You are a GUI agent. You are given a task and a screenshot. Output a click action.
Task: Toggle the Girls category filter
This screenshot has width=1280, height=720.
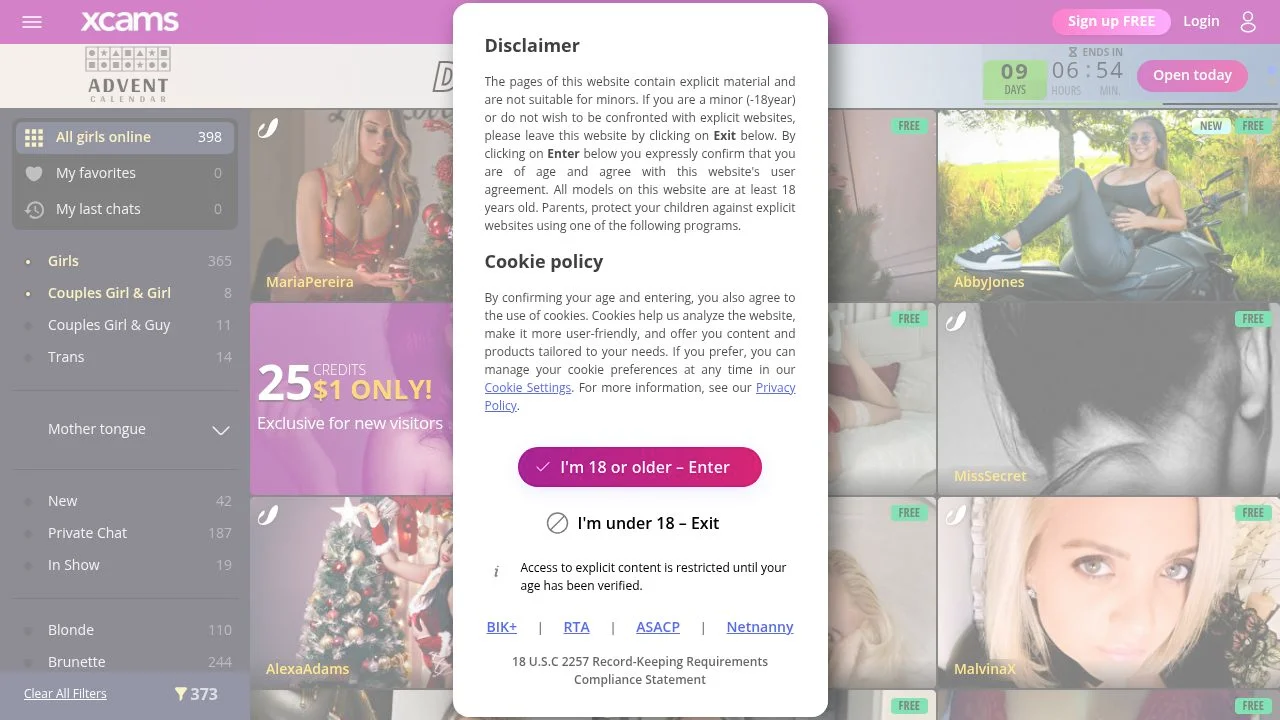pyautogui.click(x=129, y=261)
